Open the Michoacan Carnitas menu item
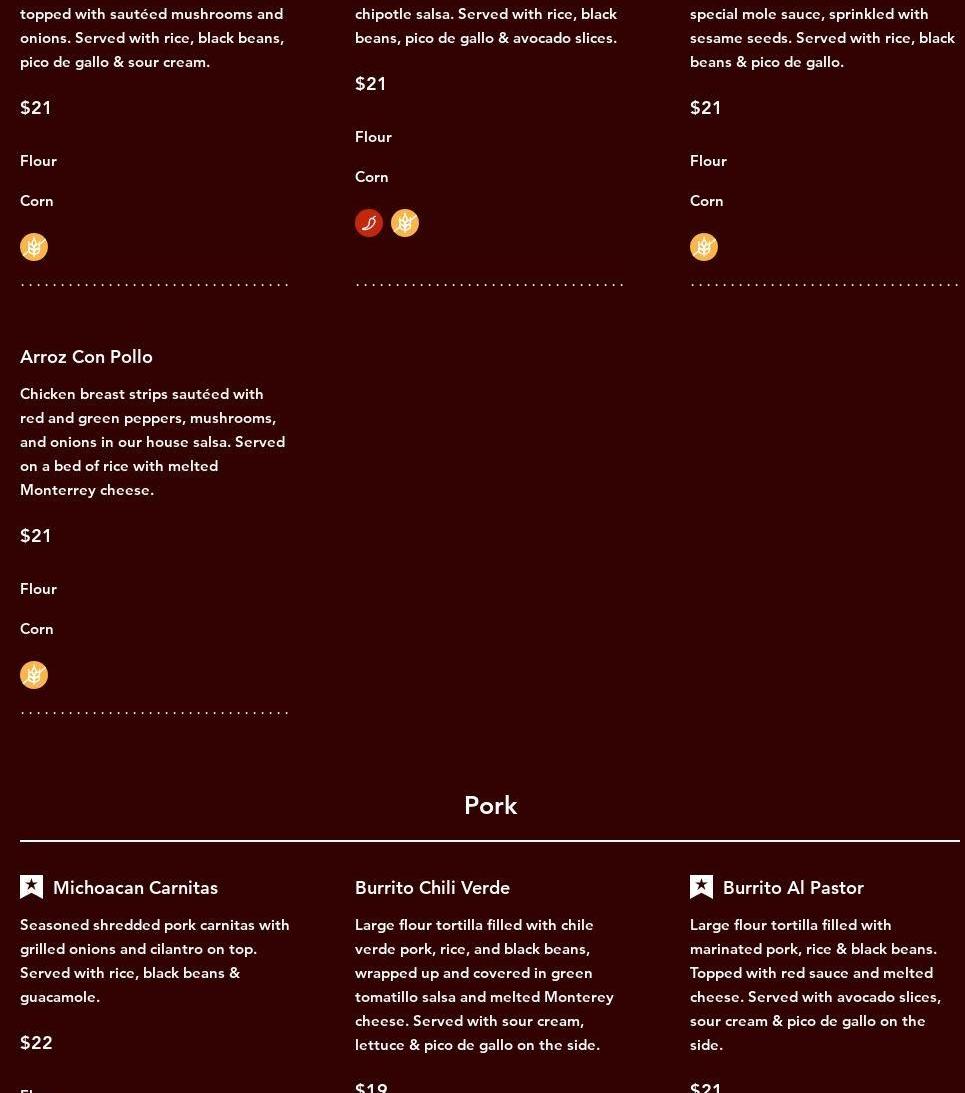965x1093 pixels. pyautogui.click(x=136, y=888)
